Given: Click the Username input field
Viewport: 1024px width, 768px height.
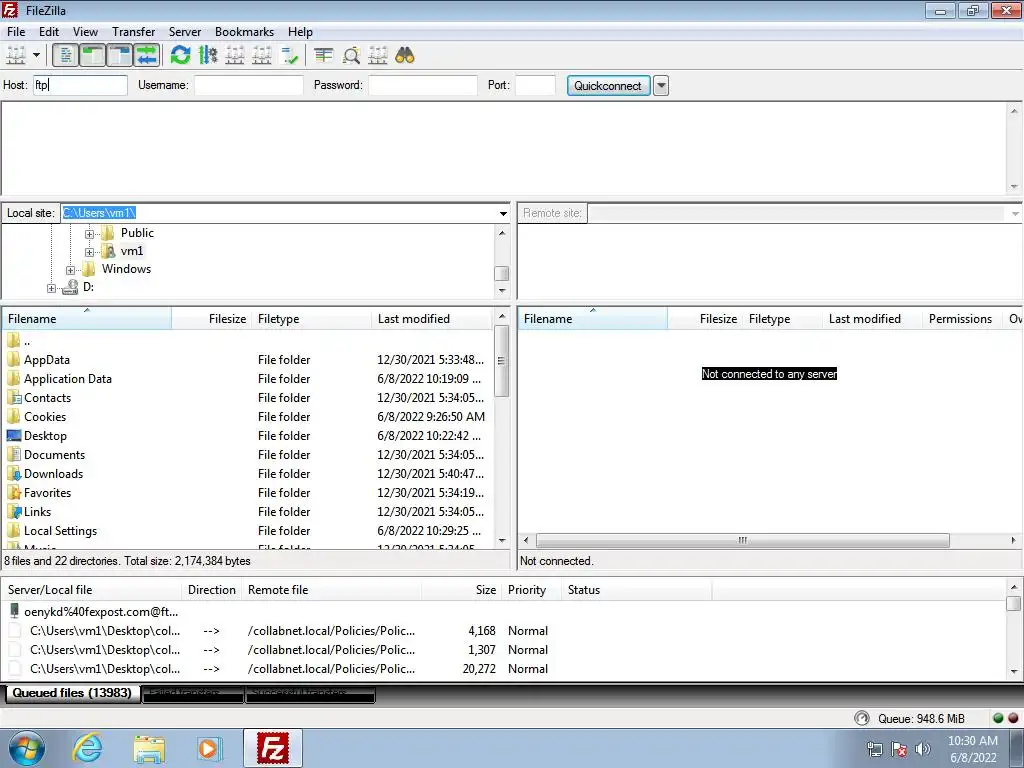Looking at the screenshot, I should 248,85.
